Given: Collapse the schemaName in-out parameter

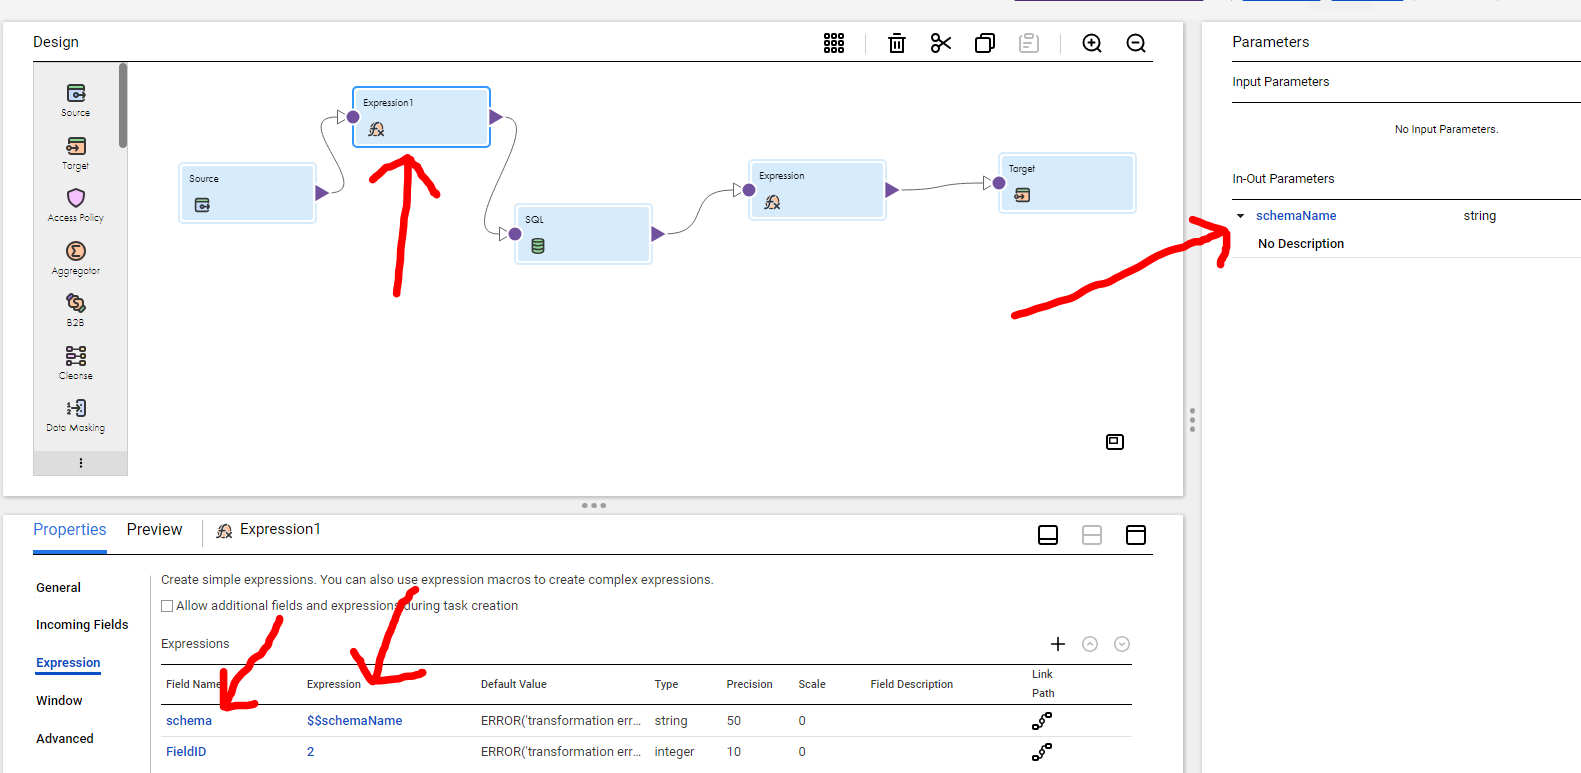Looking at the screenshot, I should point(1241,216).
